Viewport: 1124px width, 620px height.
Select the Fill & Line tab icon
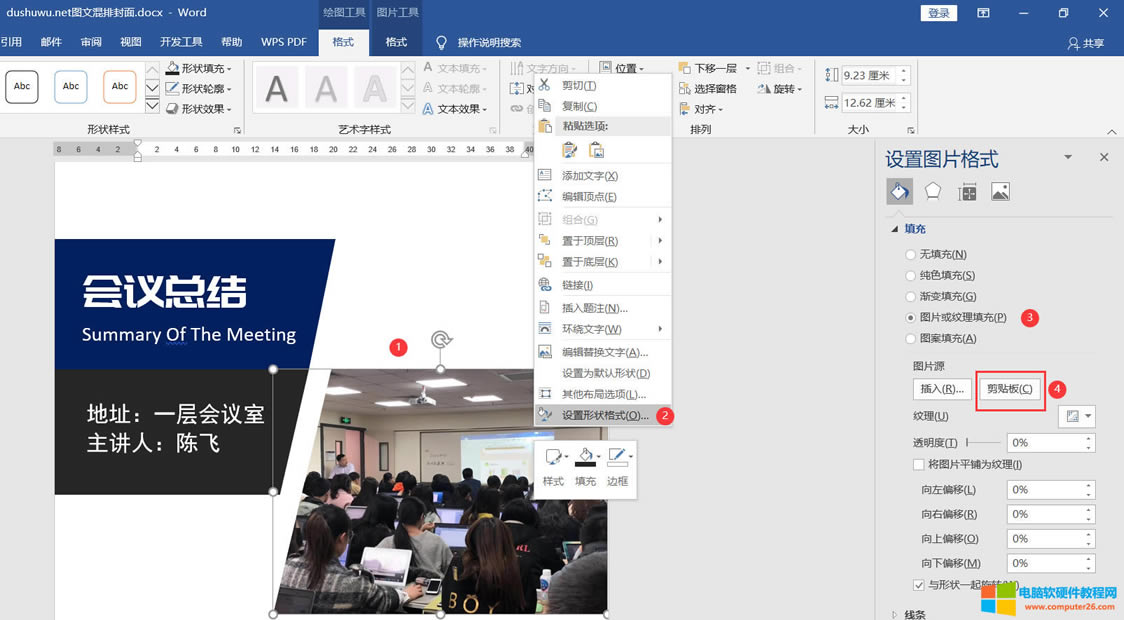pyautogui.click(x=900, y=191)
